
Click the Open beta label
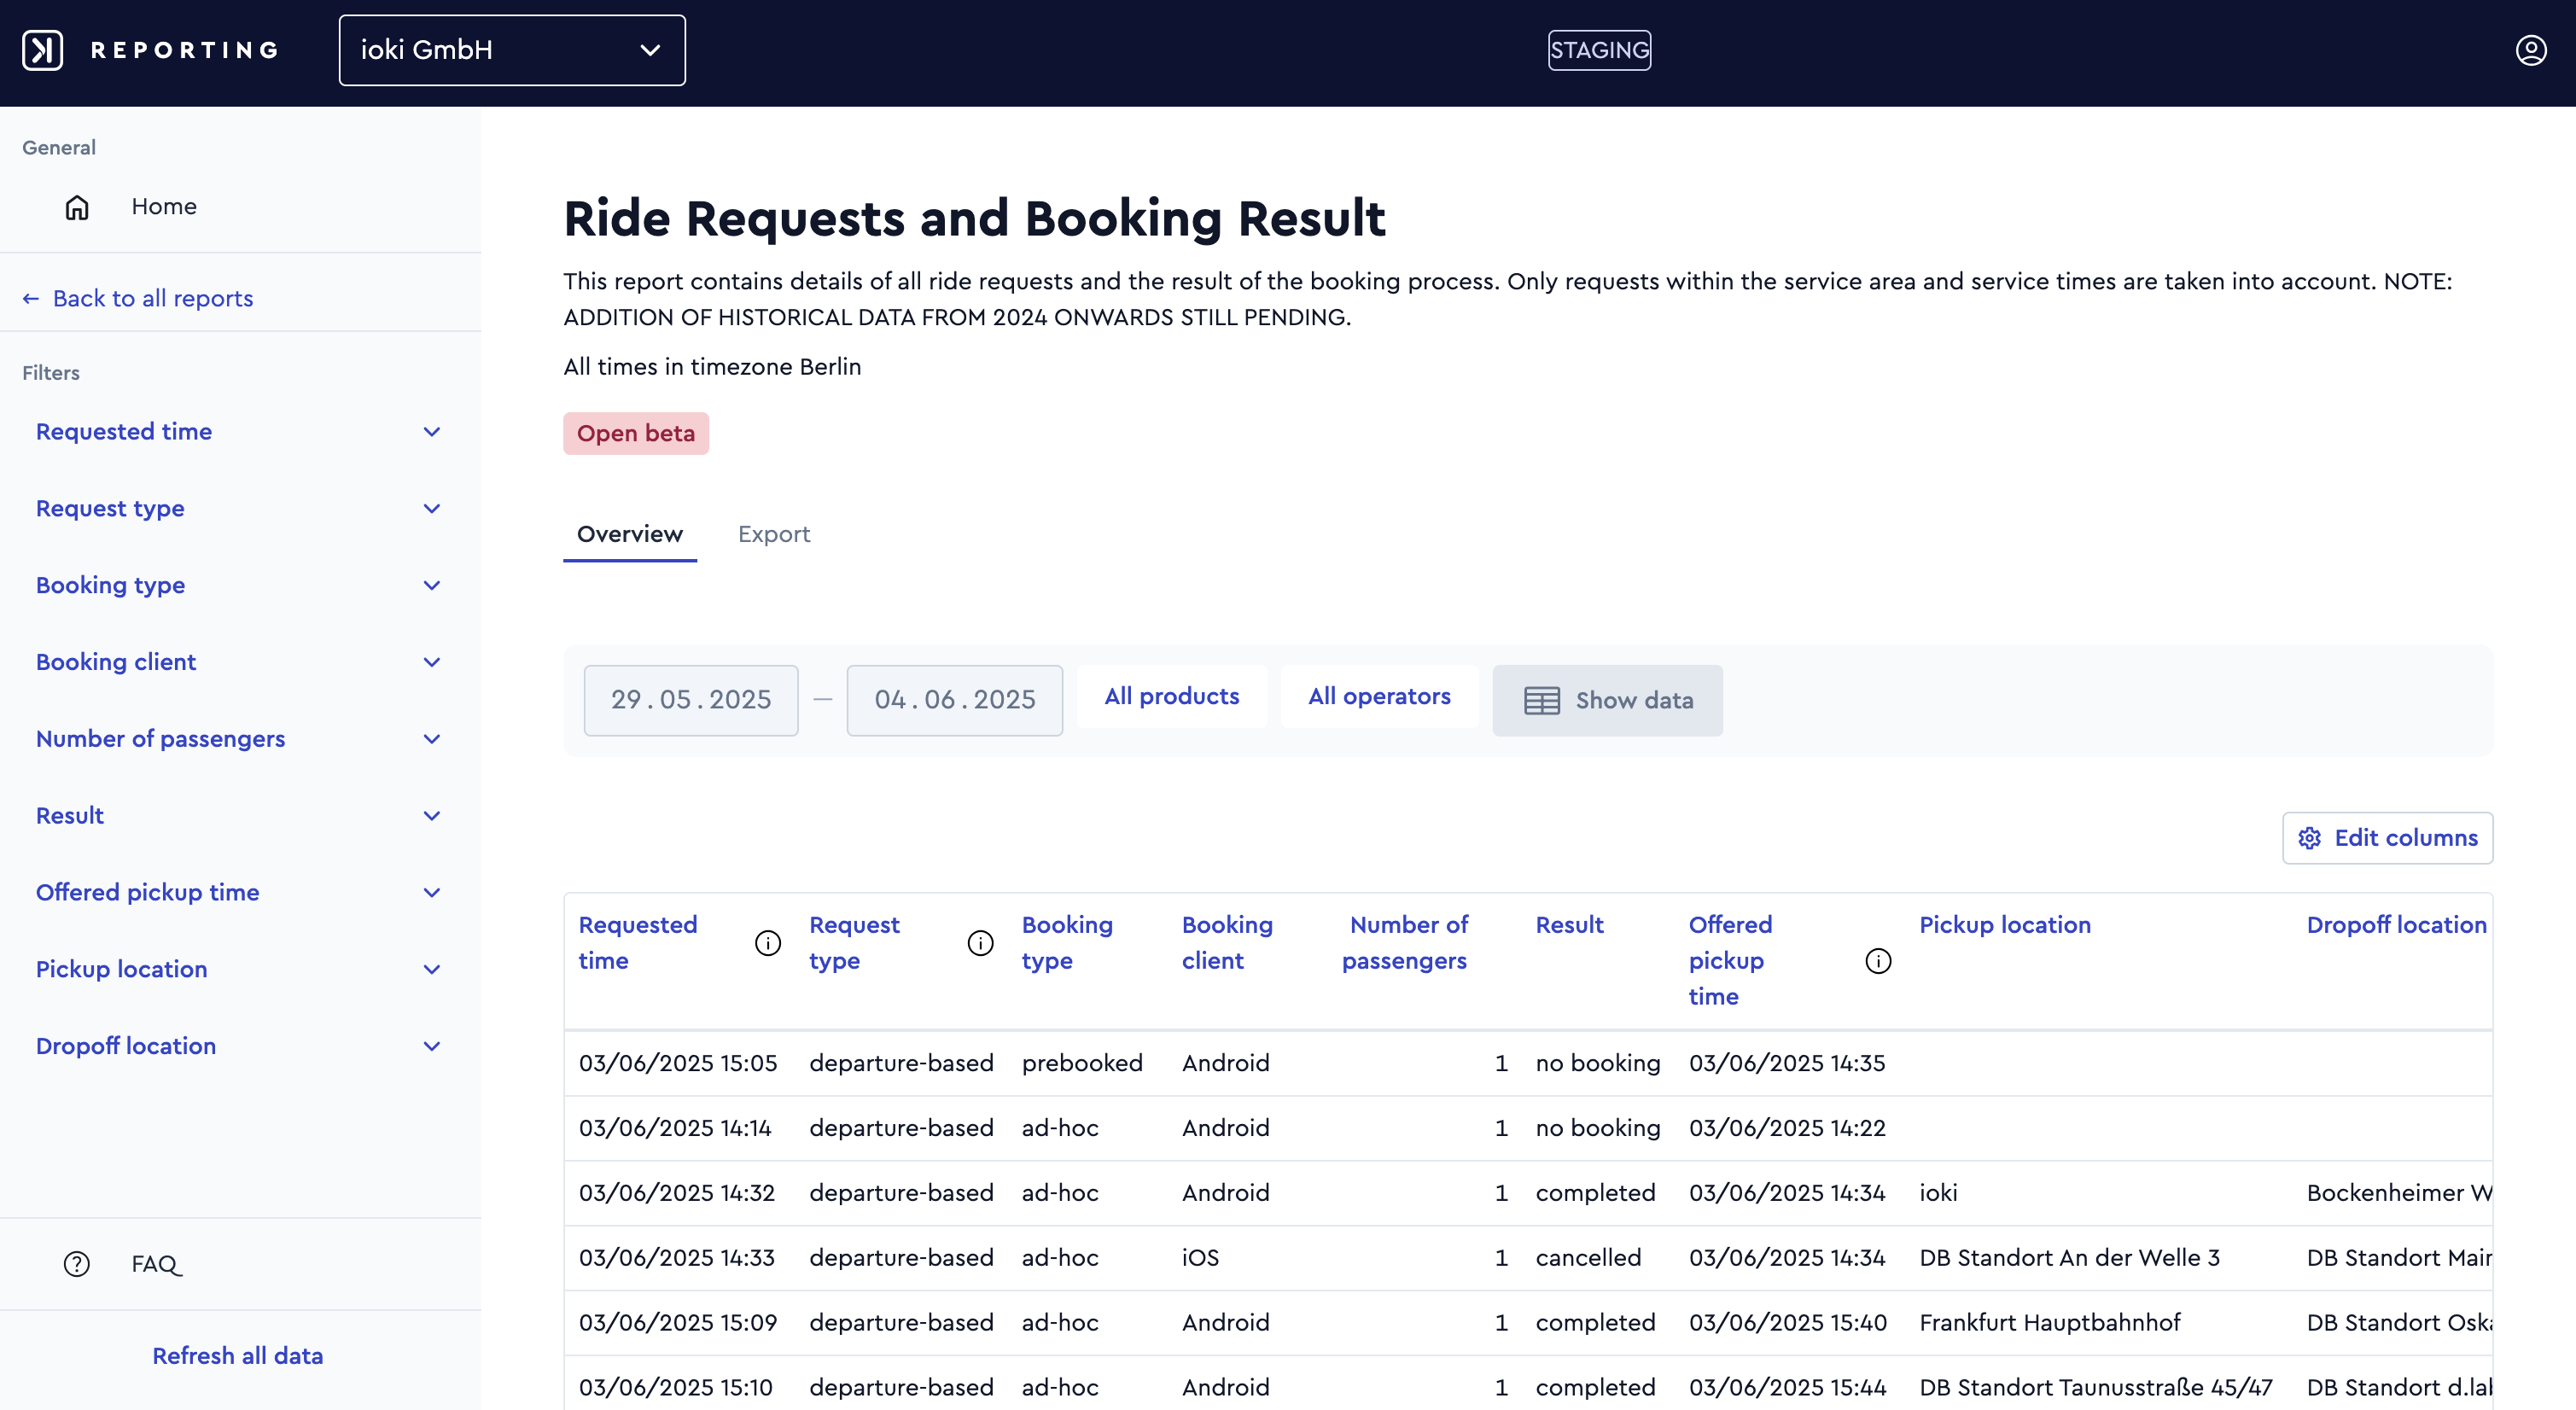click(636, 434)
